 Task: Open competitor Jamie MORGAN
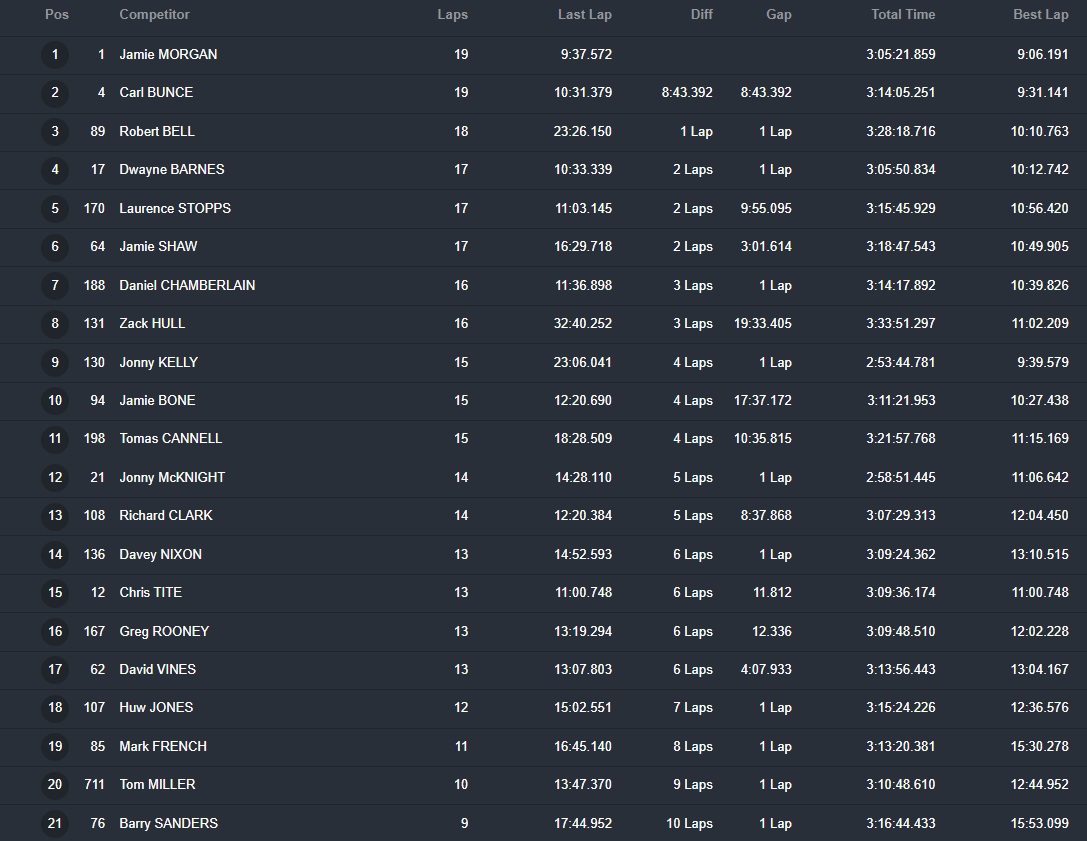168,55
